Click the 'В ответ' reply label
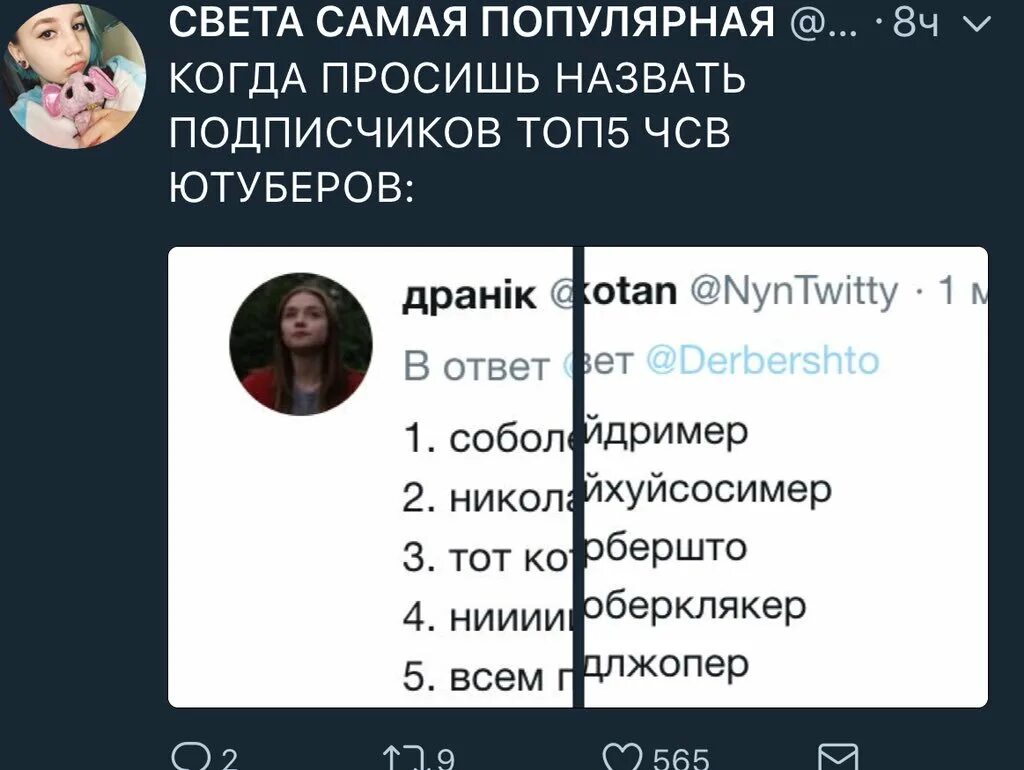This screenshot has width=1024, height=770. pos(476,366)
